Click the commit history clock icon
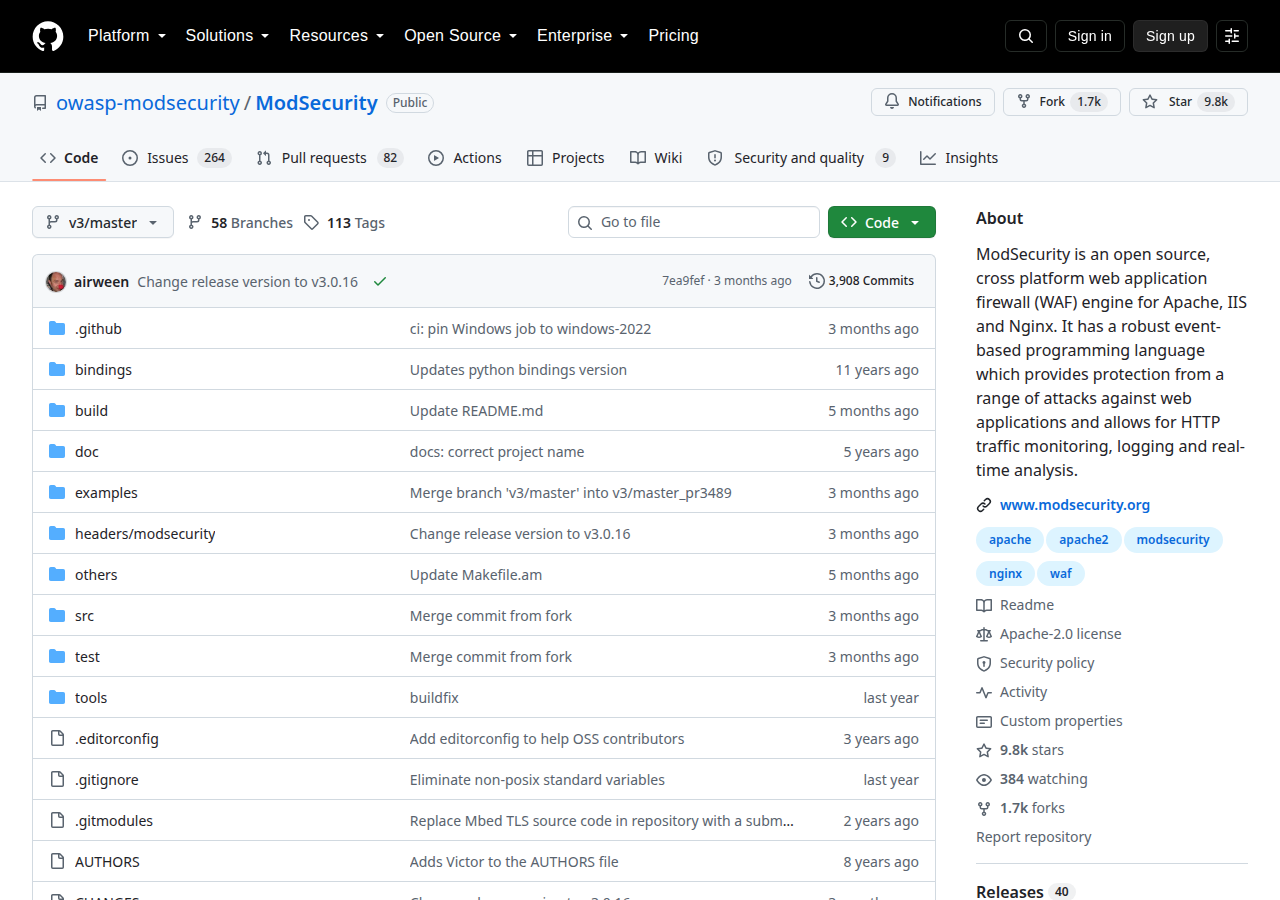 (x=817, y=281)
